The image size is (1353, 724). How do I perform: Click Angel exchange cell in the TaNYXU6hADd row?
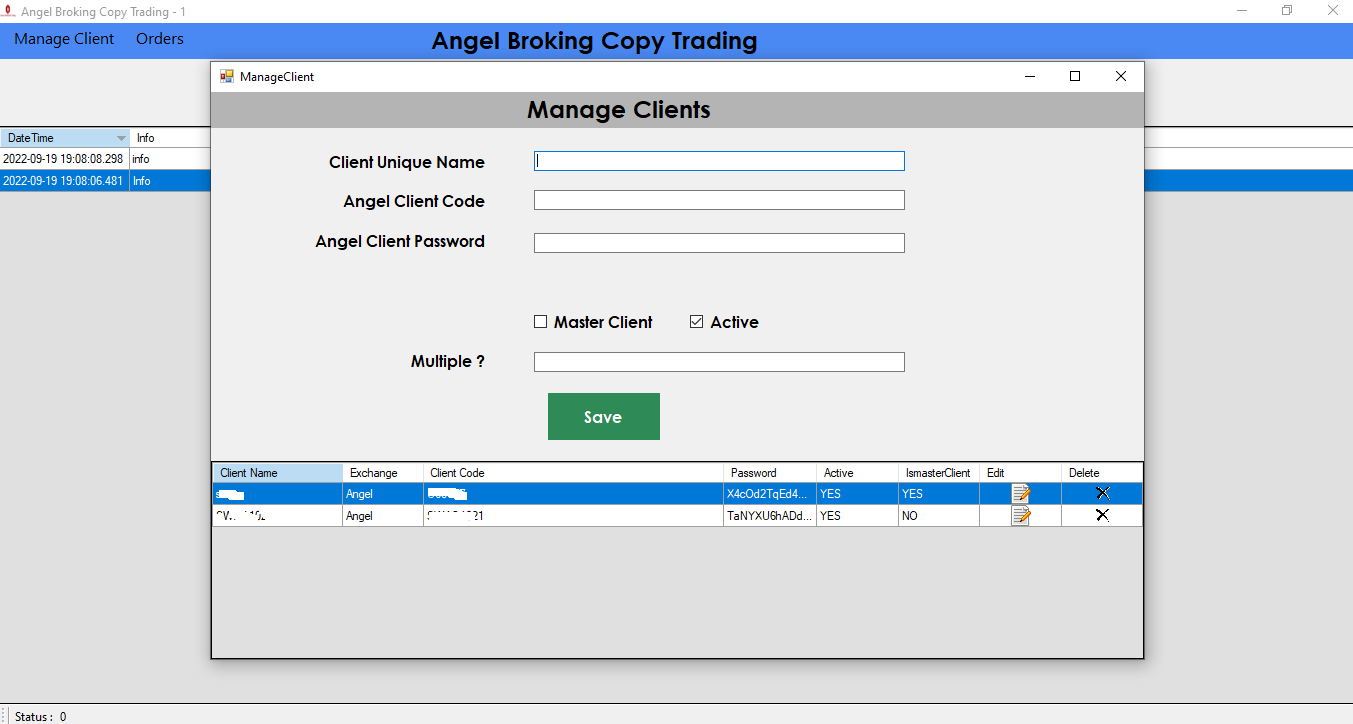pyautogui.click(x=382, y=516)
